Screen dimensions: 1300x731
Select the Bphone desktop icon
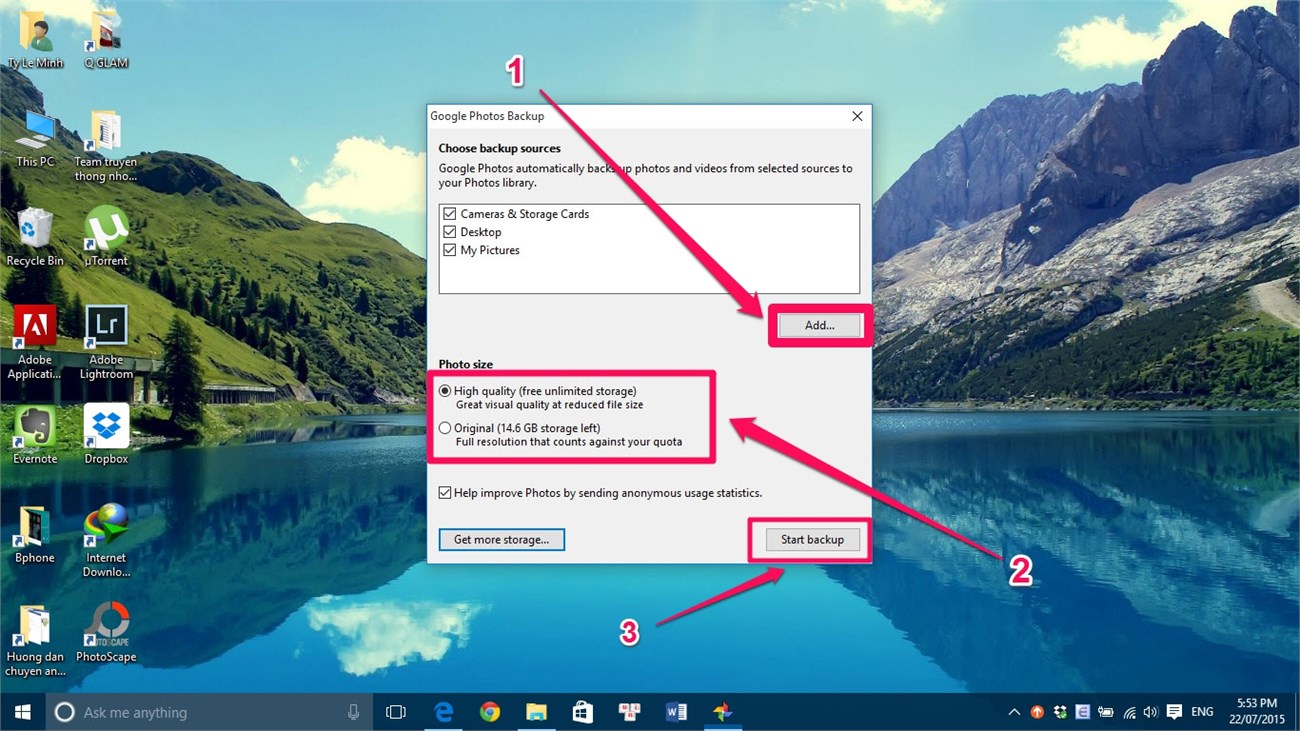click(35, 535)
